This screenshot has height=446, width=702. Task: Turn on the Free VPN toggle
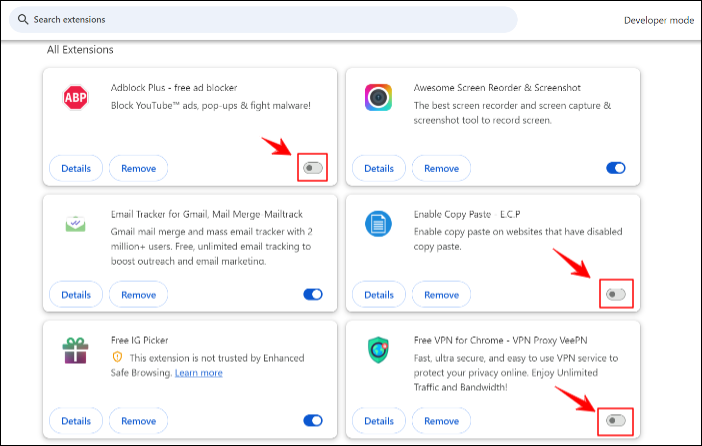pyautogui.click(x=616, y=421)
